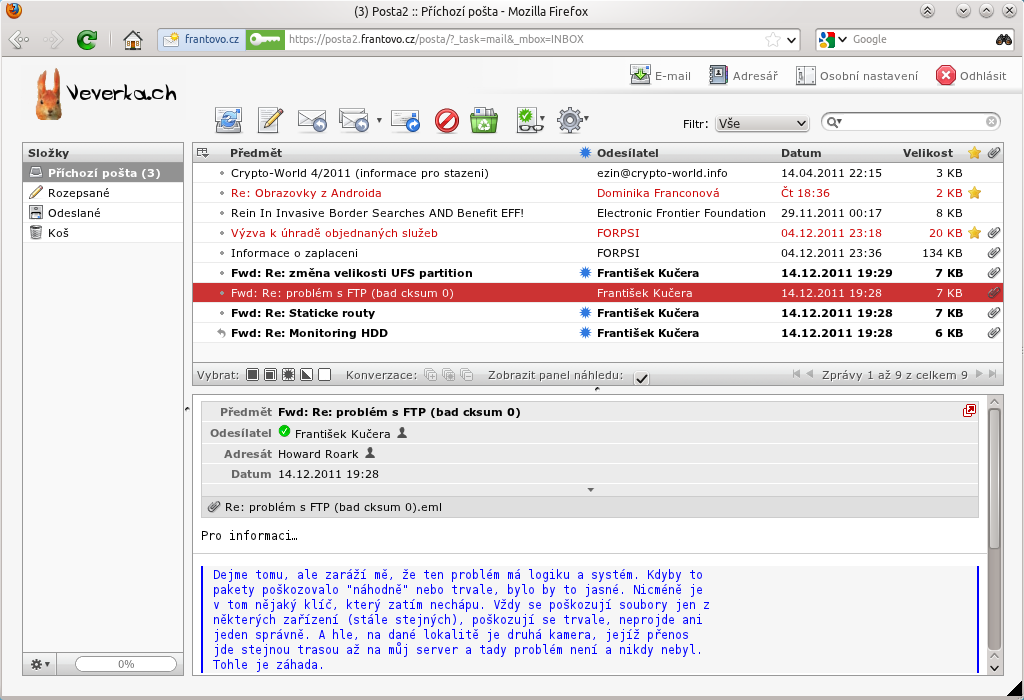Open message in new window icon
This screenshot has width=1024, height=700.
(969, 411)
